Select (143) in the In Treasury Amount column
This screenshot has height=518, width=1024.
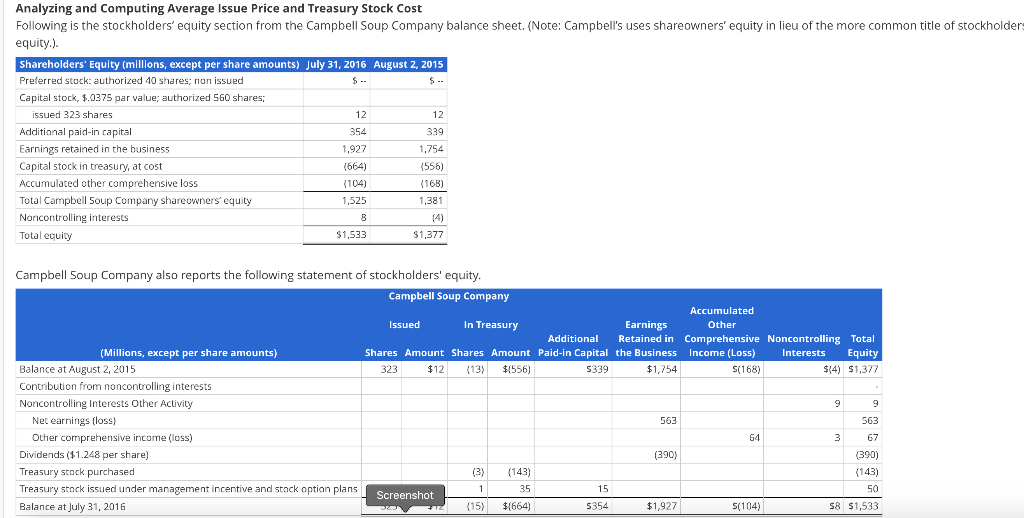(x=519, y=471)
